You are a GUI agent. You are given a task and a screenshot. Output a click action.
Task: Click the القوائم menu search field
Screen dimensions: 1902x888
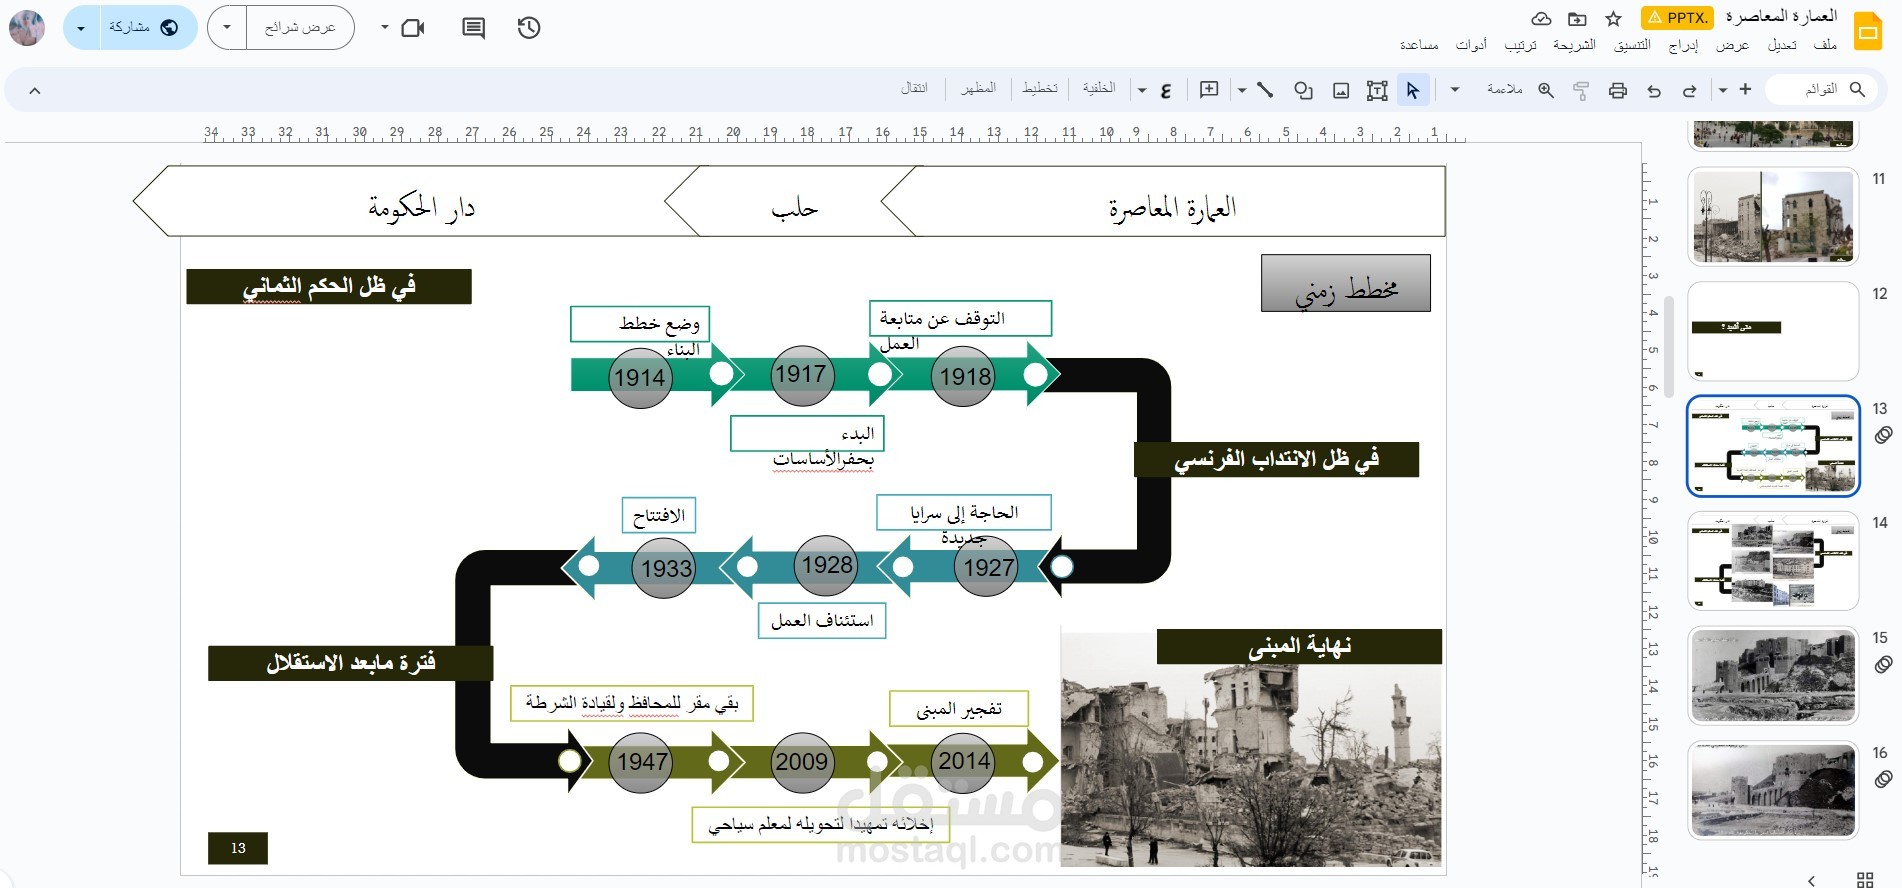click(x=1823, y=89)
